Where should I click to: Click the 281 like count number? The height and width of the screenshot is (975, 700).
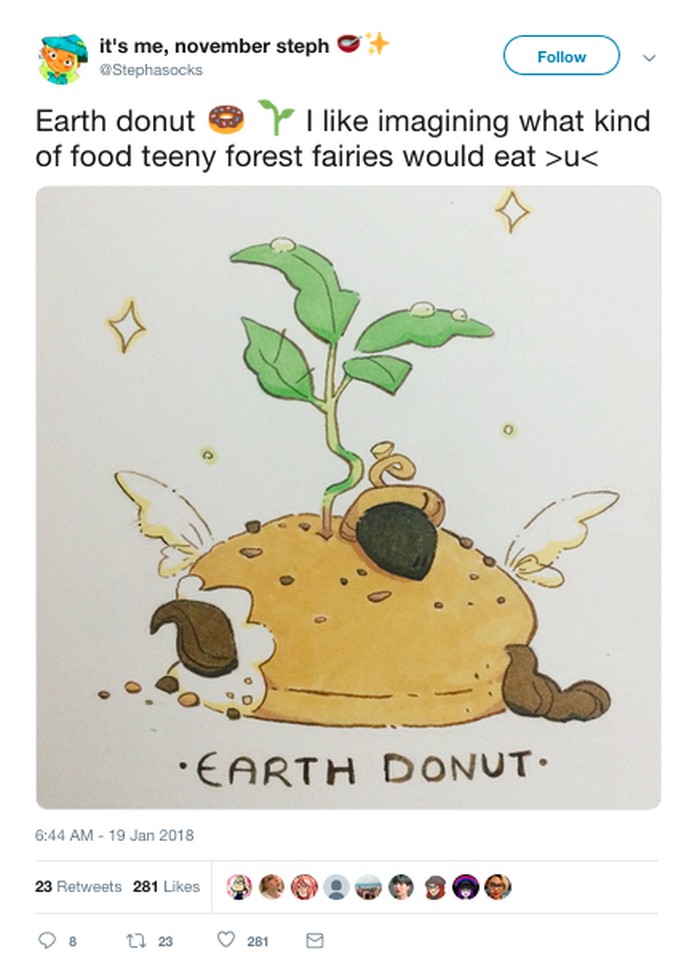tap(258, 942)
